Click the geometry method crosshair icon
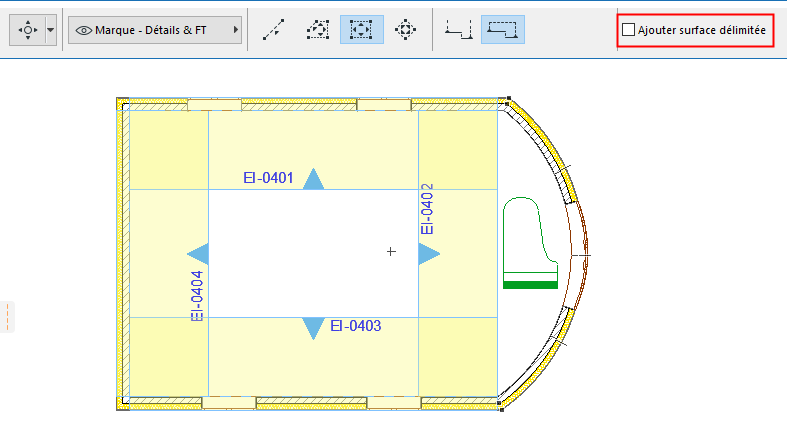This screenshot has width=787, height=436. point(28,30)
